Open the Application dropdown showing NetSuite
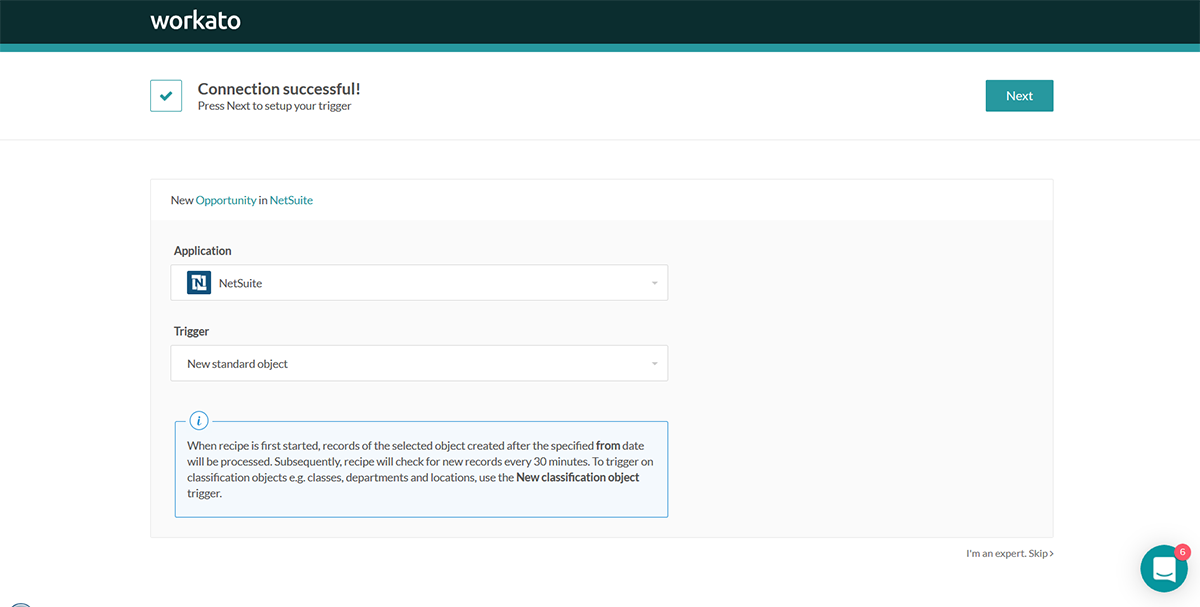1200x607 pixels. [x=419, y=283]
